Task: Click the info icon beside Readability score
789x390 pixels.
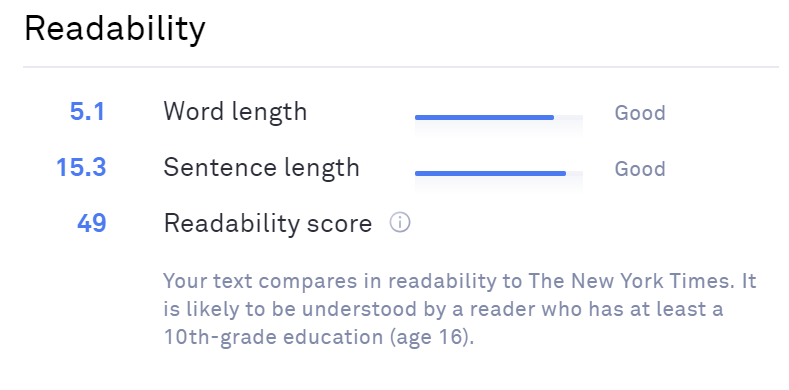Action: pos(400,222)
